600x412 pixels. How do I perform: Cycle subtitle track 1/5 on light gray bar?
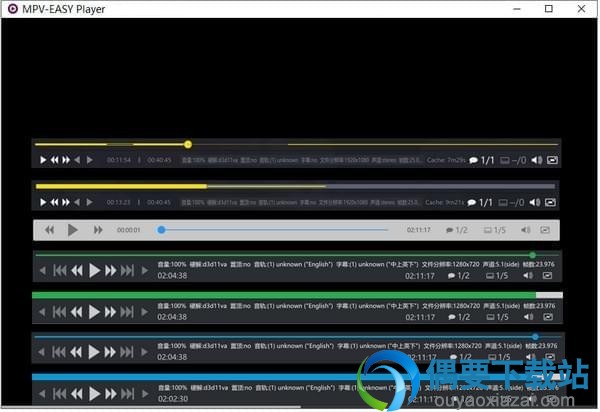tap(495, 230)
